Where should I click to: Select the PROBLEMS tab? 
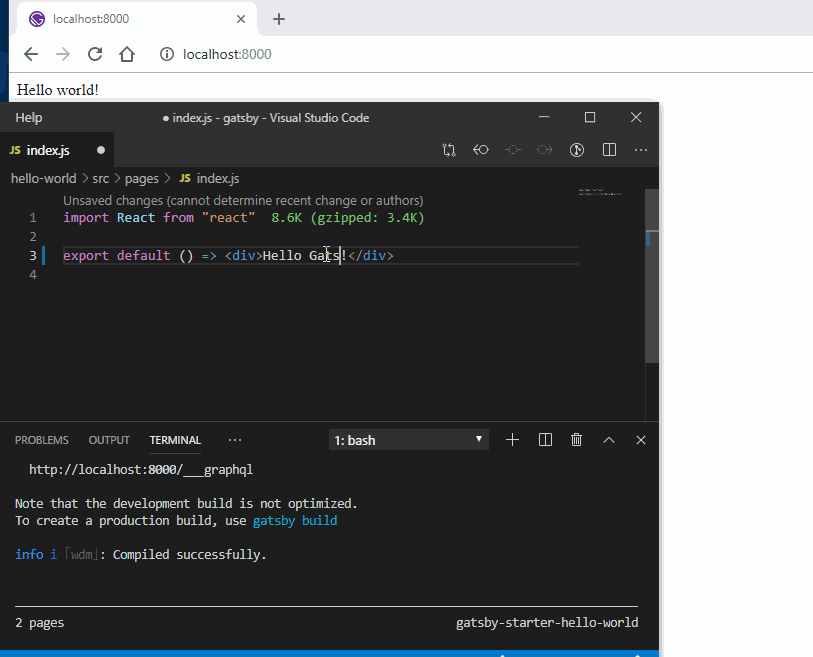click(x=41, y=440)
